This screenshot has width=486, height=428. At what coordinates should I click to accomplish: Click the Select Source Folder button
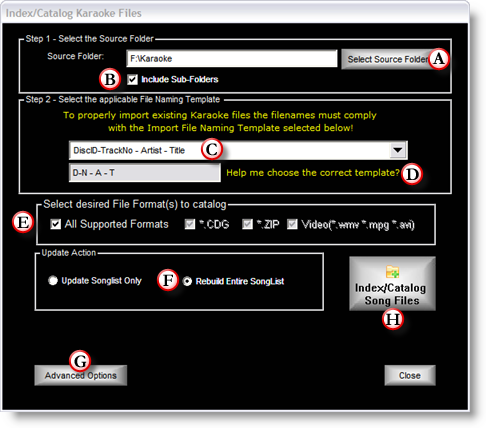click(388, 59)
